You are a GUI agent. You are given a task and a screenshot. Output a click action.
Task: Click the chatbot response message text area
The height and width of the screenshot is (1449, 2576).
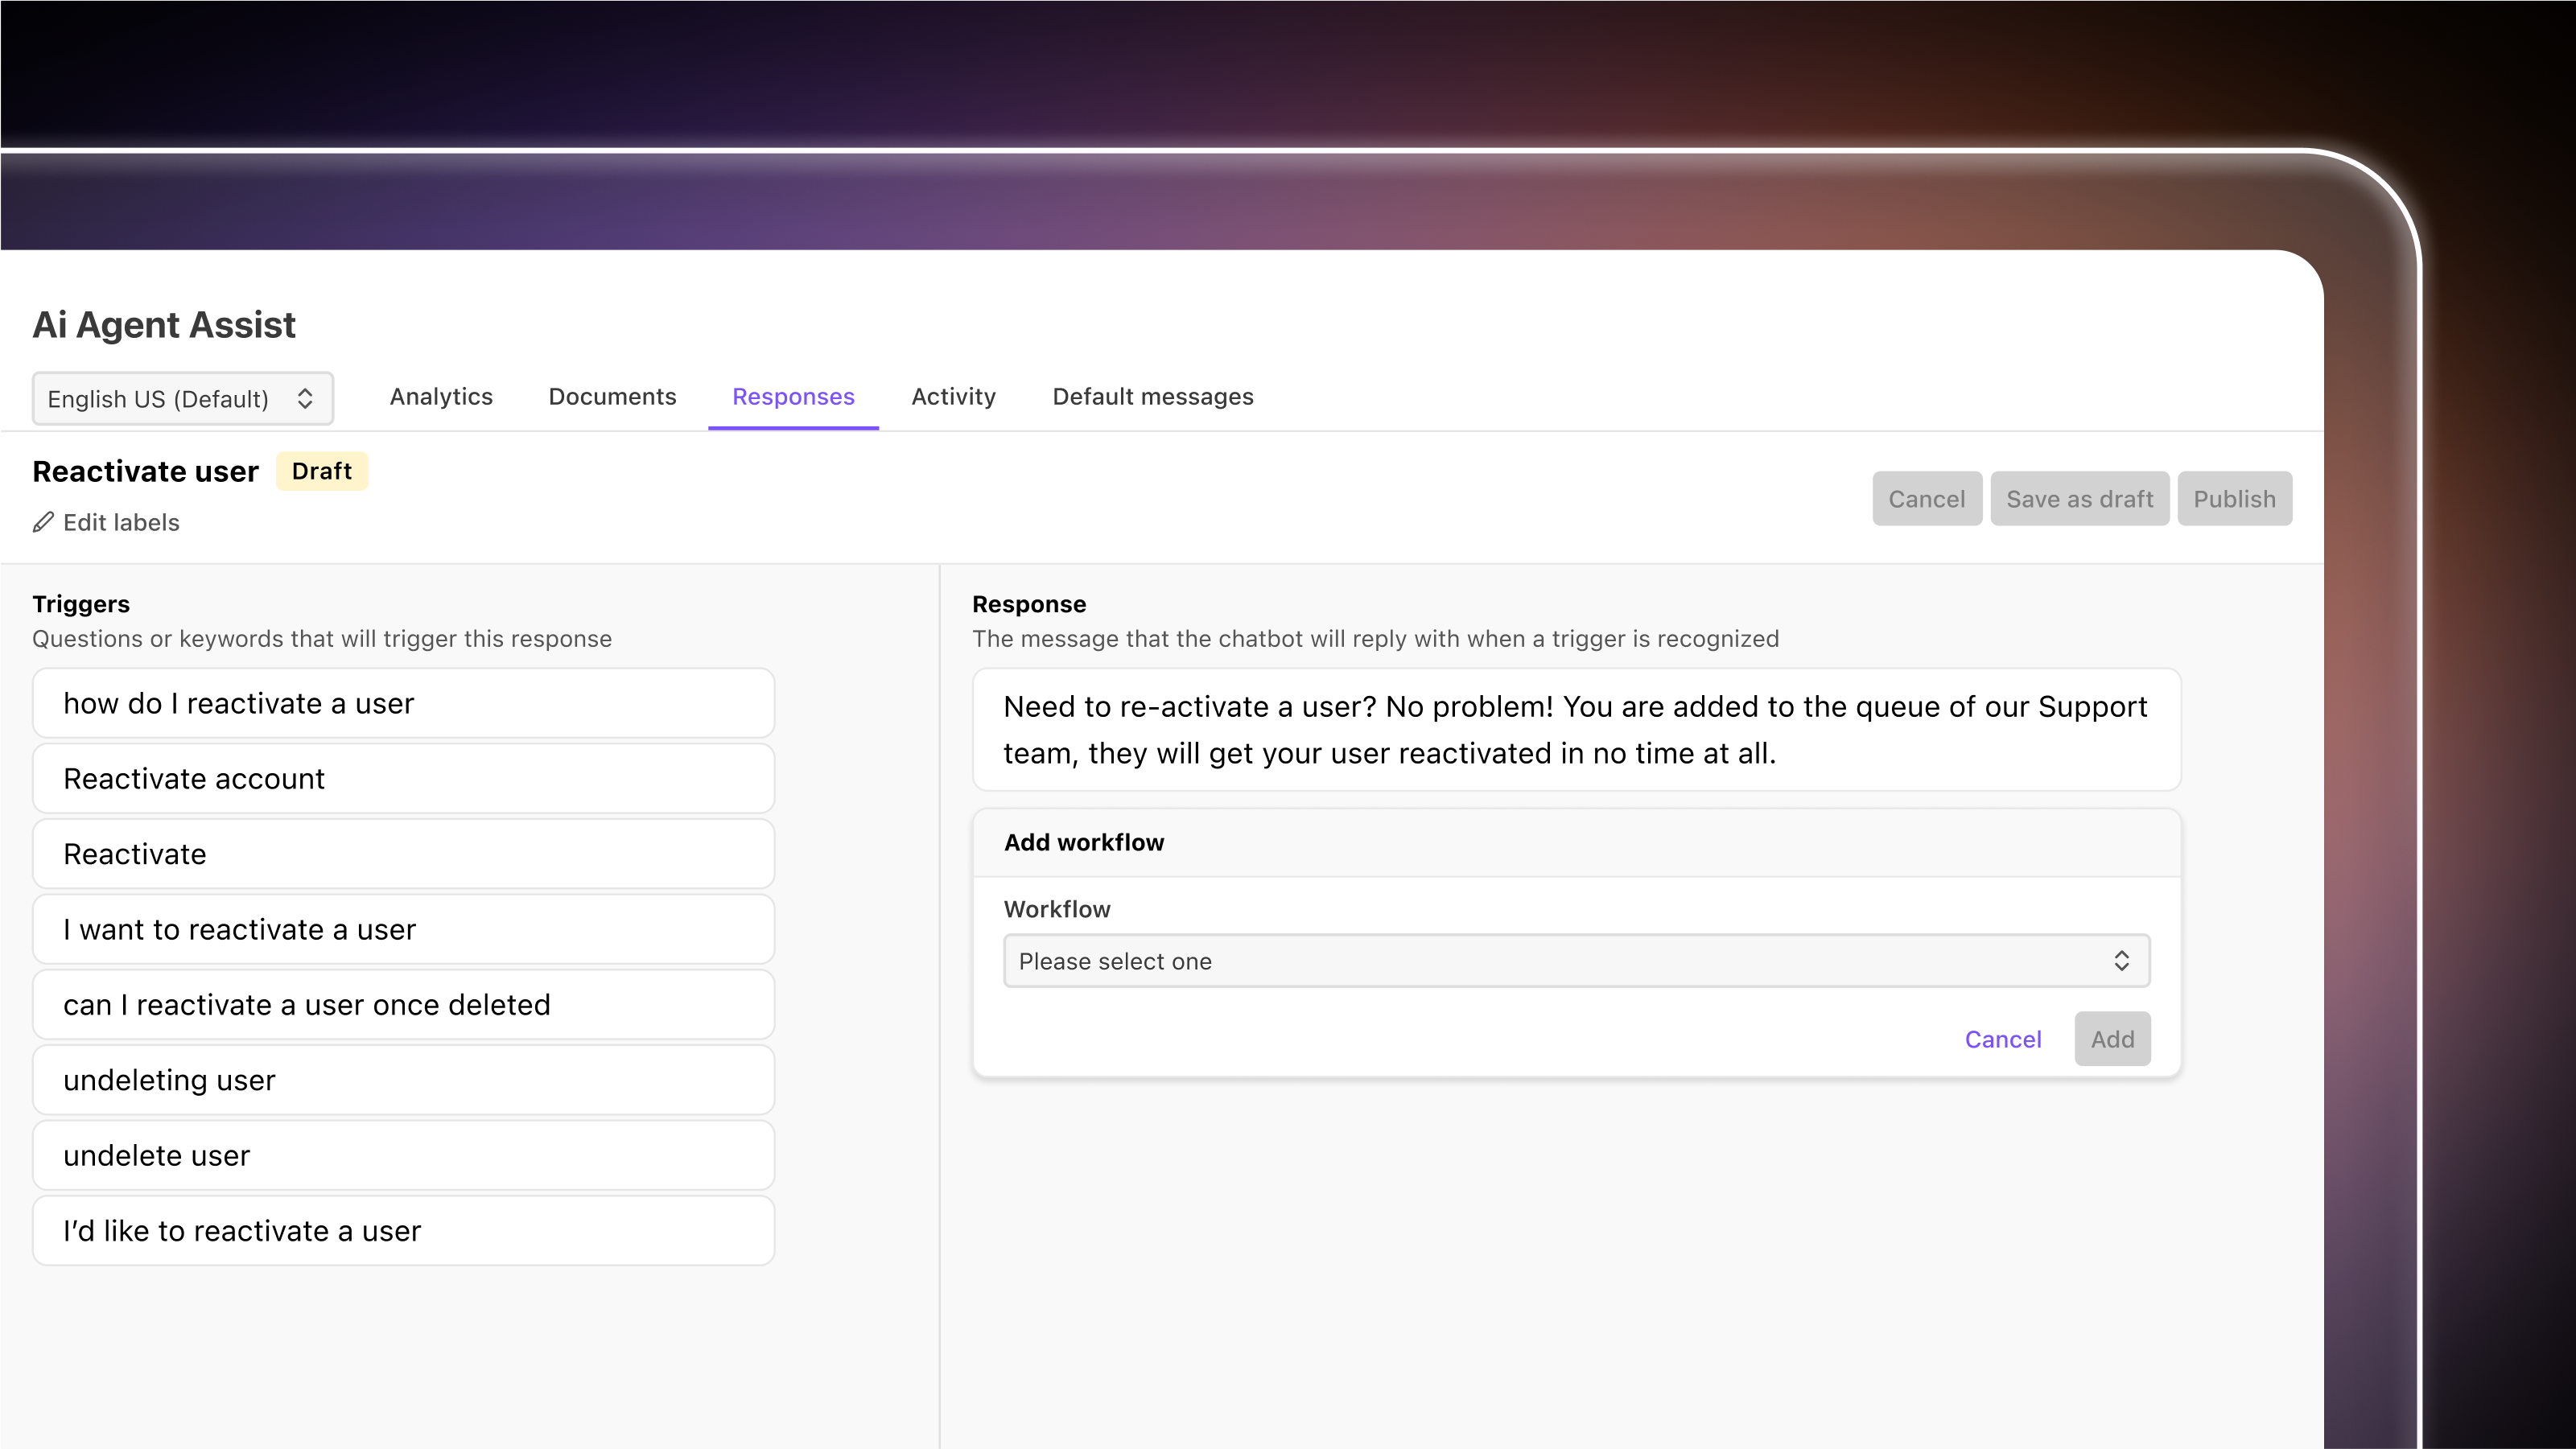pyautogui.click(x=1576, y=730)
